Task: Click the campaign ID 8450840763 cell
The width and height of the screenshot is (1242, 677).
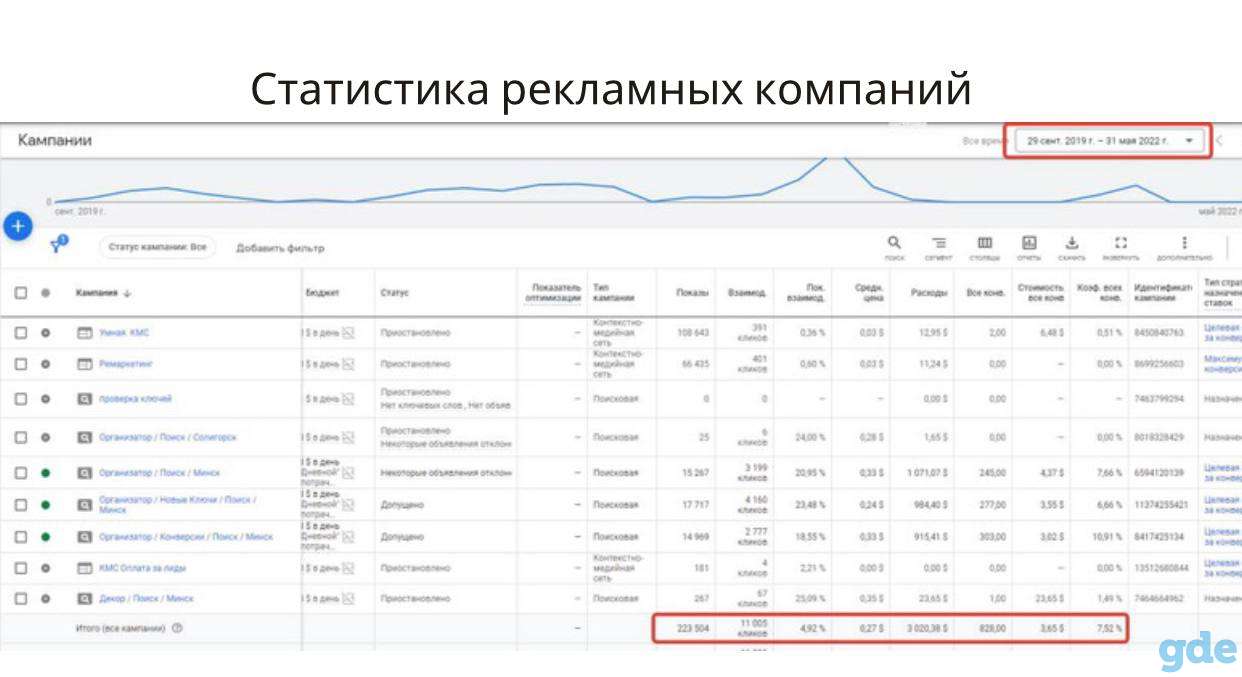Action: pos(1159,333)
